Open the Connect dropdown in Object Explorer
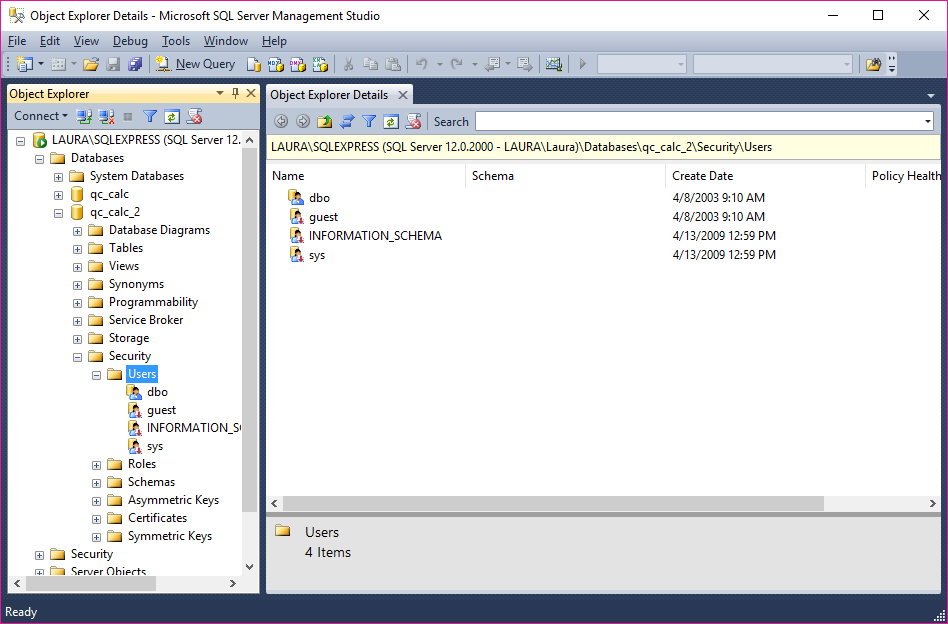This screenshot has width=948, height=624. (x=41, y=116)
